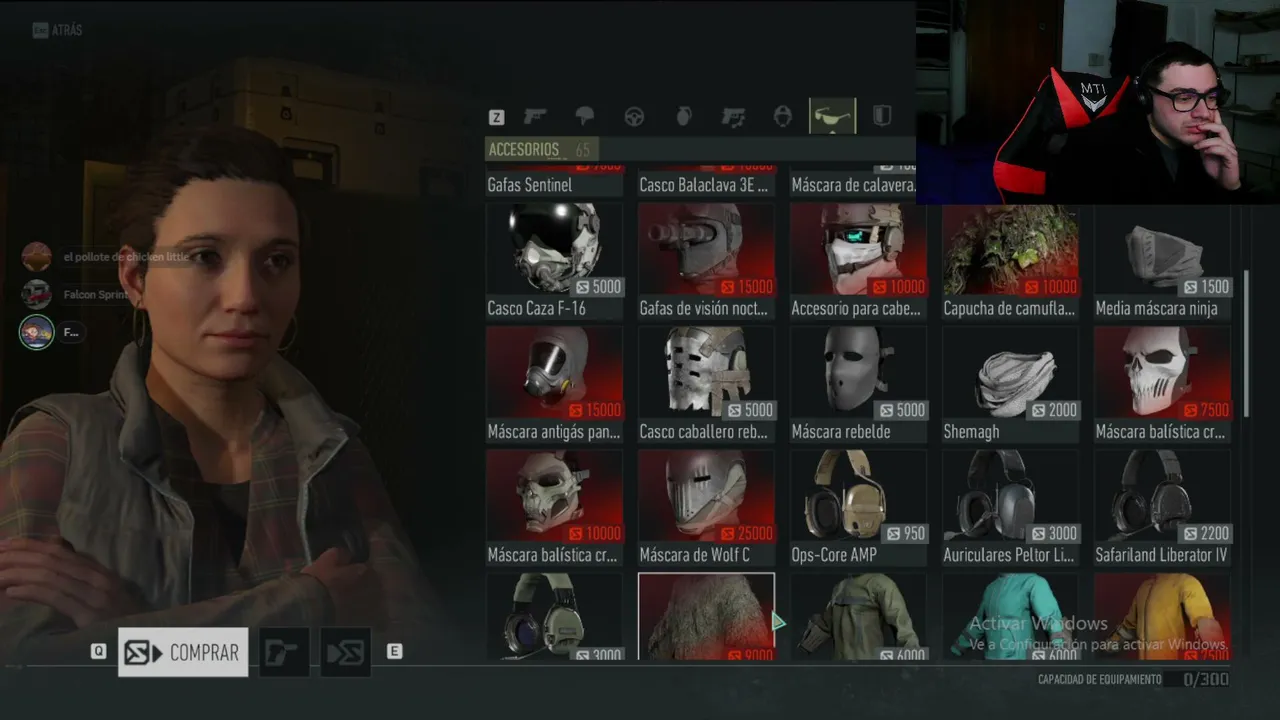1280x720 pixels.
Task: Select the sunglasses accessories category tab
Action: pos(832,116)
